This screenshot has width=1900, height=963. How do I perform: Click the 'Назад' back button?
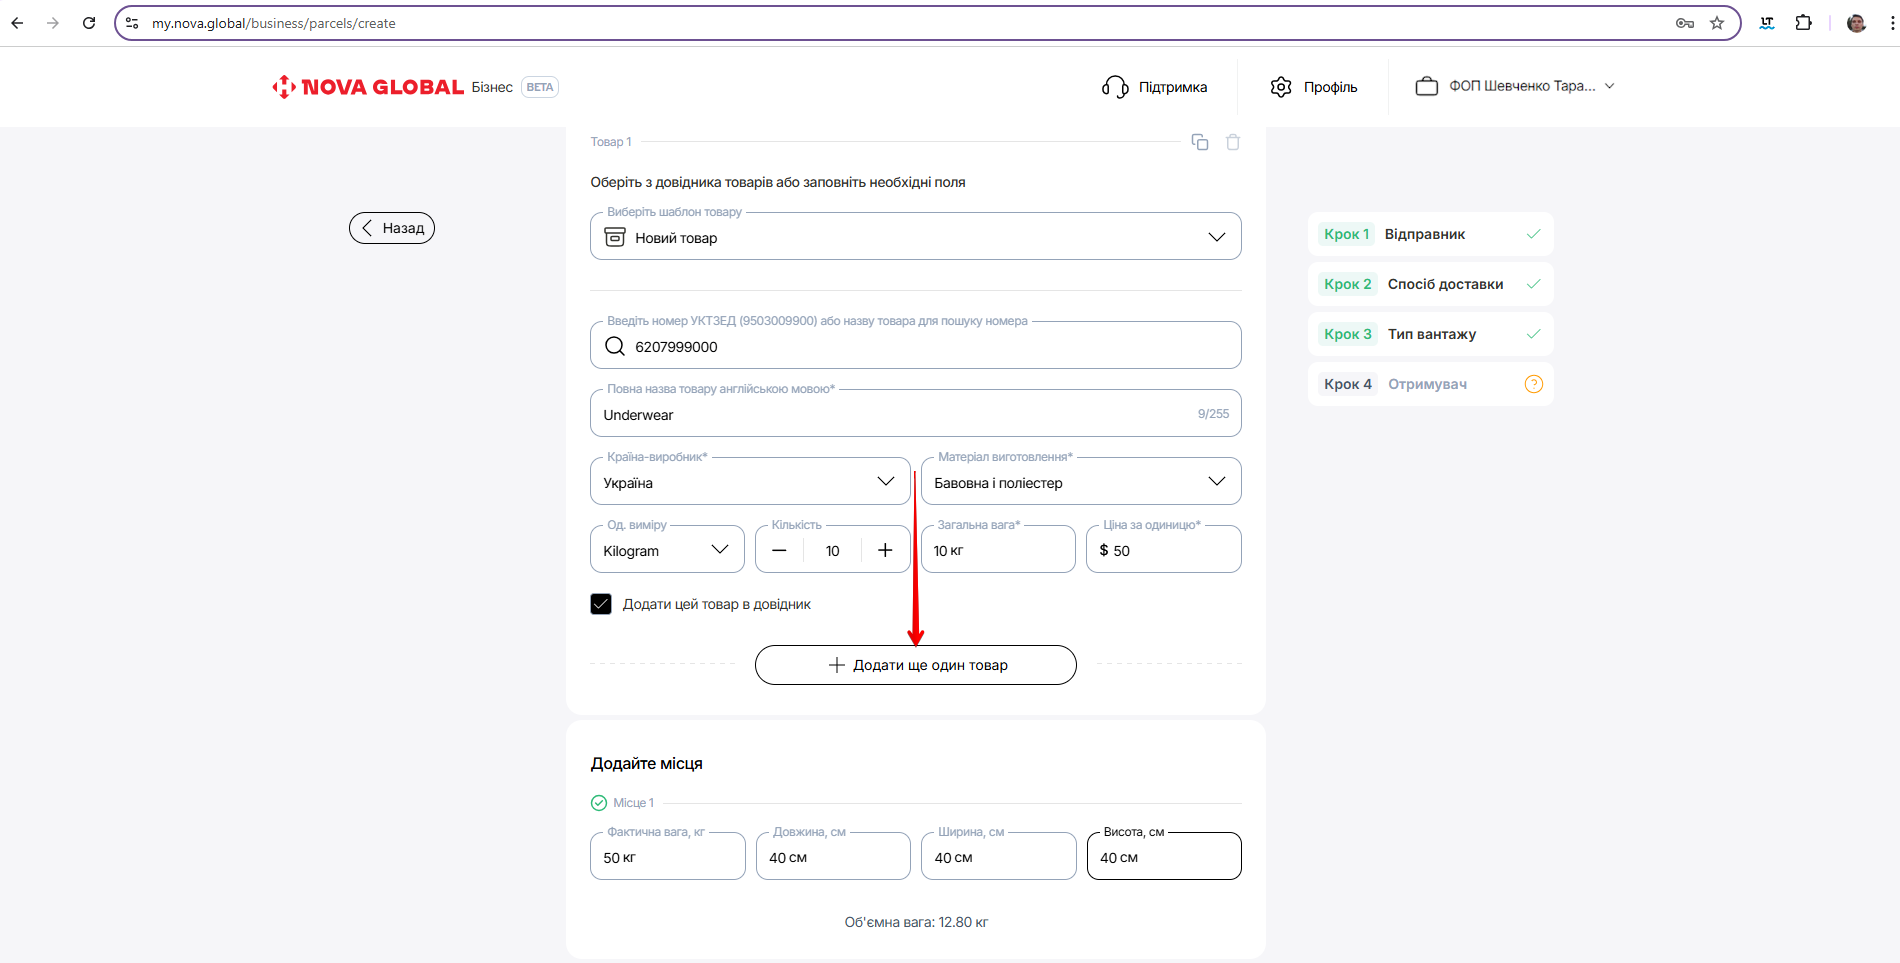coord(392,228)
